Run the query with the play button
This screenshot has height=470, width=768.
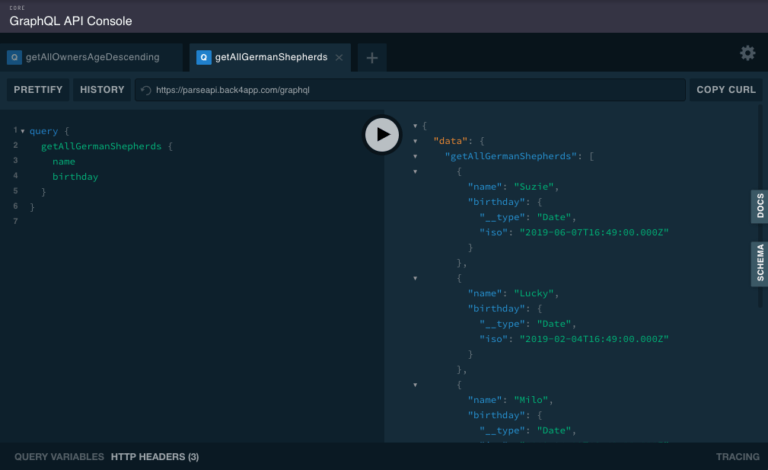coord(382,135)
